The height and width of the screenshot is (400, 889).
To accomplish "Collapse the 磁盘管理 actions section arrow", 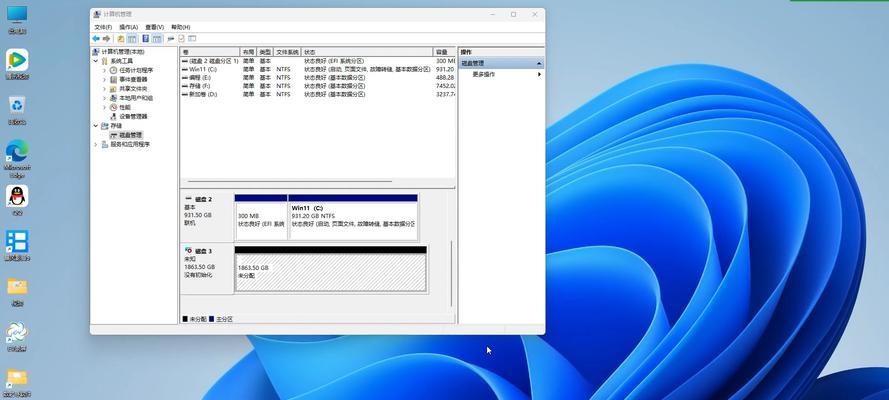I will coord(539,63).
